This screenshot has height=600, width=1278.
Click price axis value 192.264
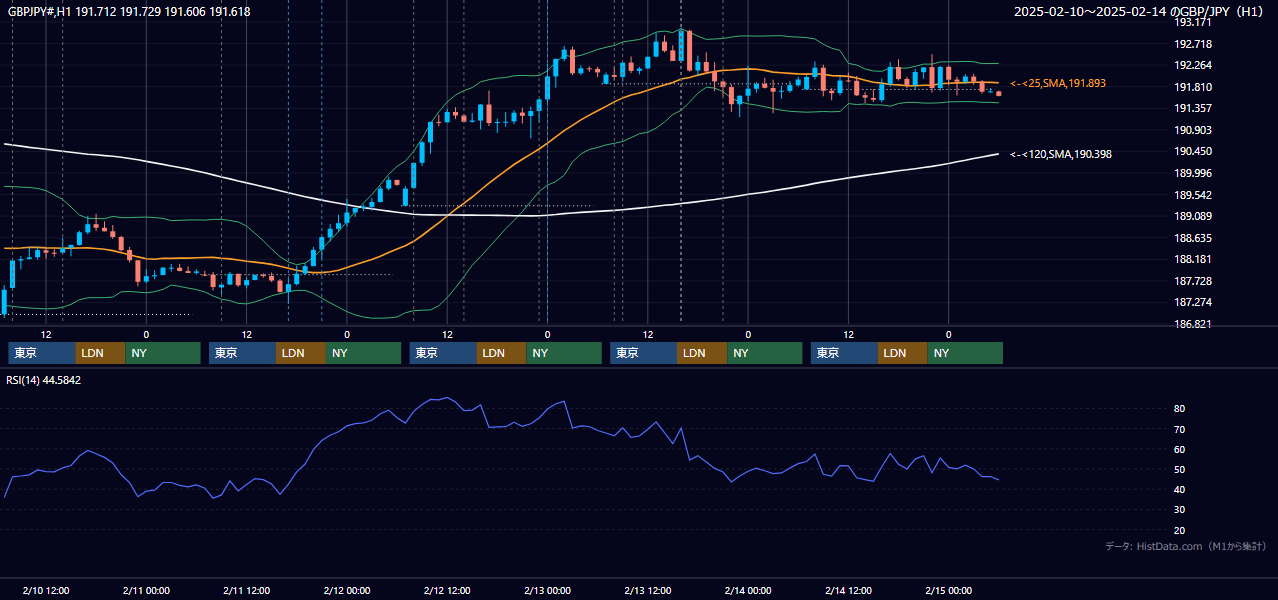click(1193, 66)
